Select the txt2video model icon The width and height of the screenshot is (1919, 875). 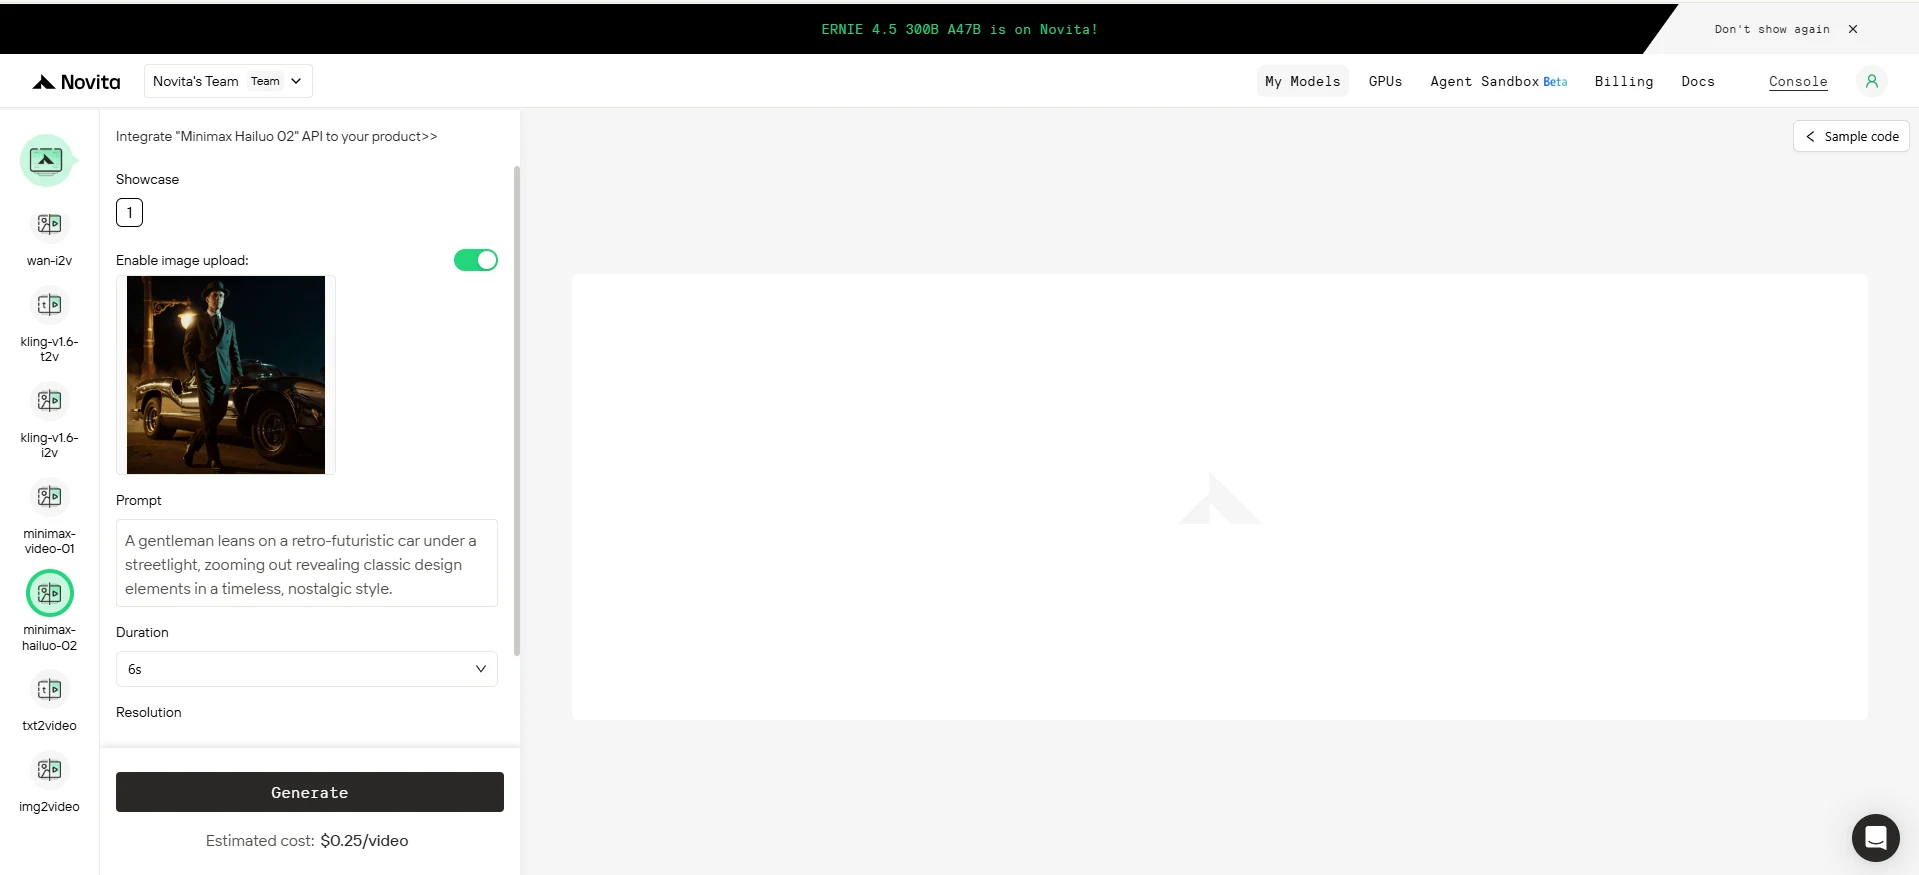[x=49, y=689]
